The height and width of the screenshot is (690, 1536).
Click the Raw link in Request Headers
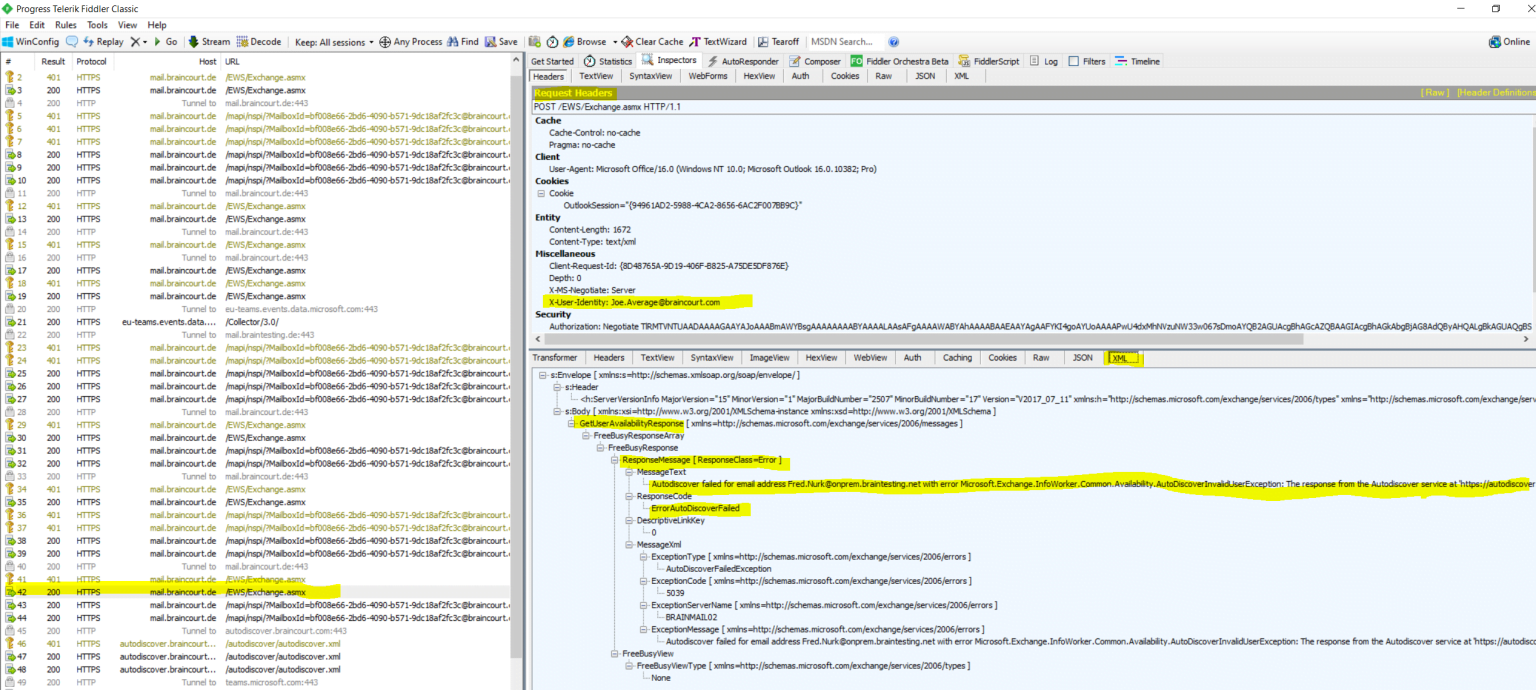pos(1436,92)
